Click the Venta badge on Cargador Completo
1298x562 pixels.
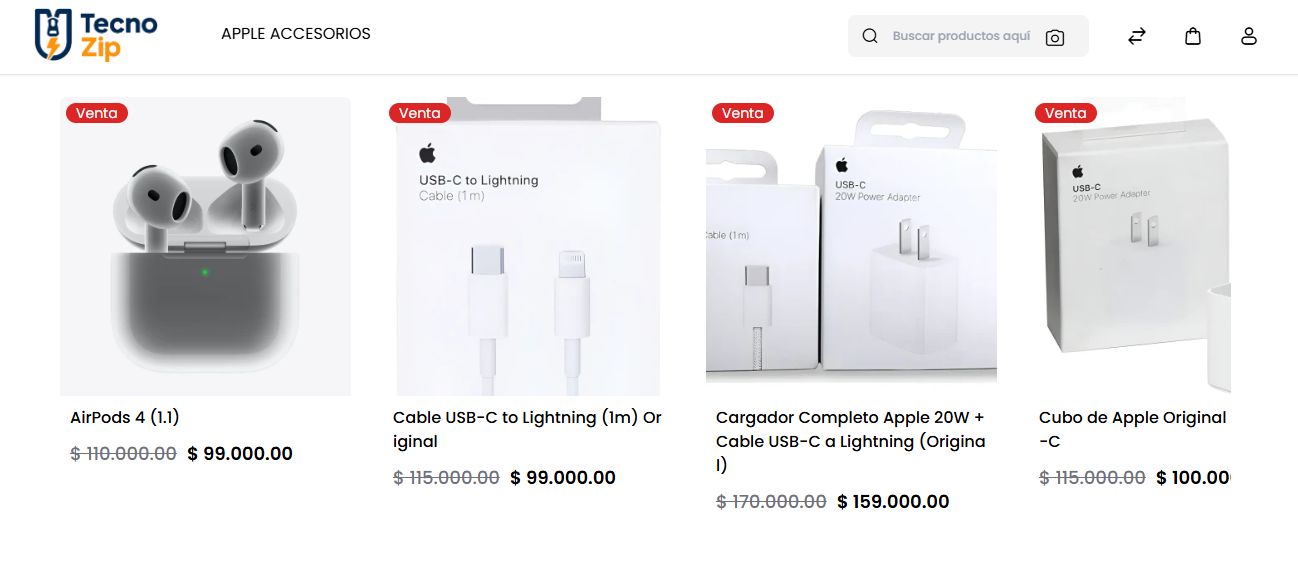click(x=743, y=113)
